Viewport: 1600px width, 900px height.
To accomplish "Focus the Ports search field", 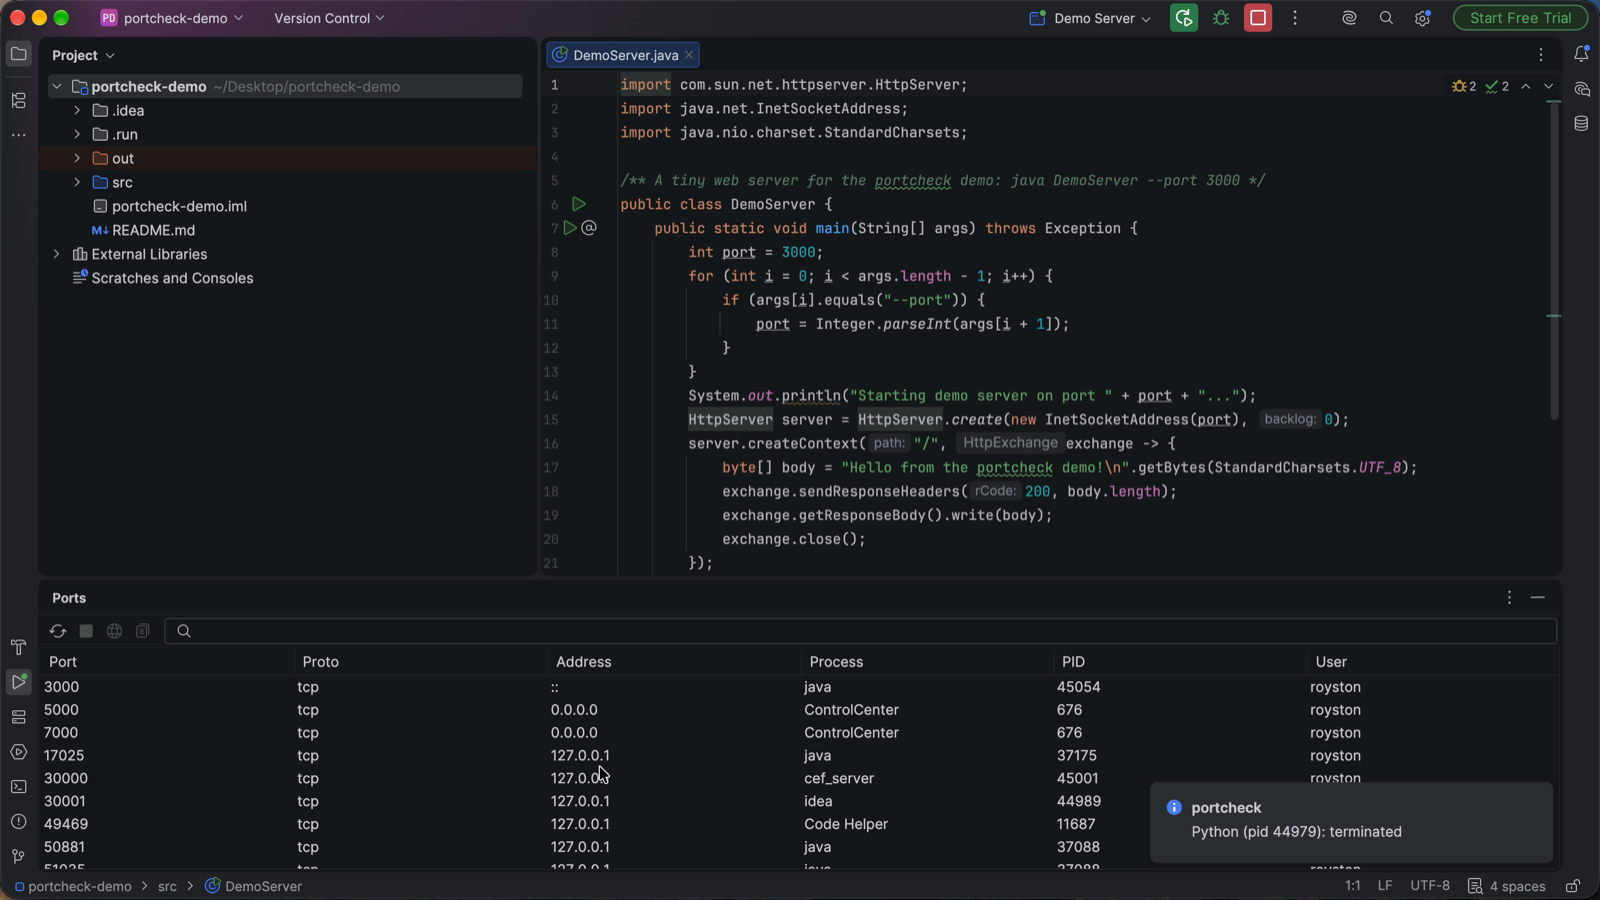I will (x=861, y=631).
